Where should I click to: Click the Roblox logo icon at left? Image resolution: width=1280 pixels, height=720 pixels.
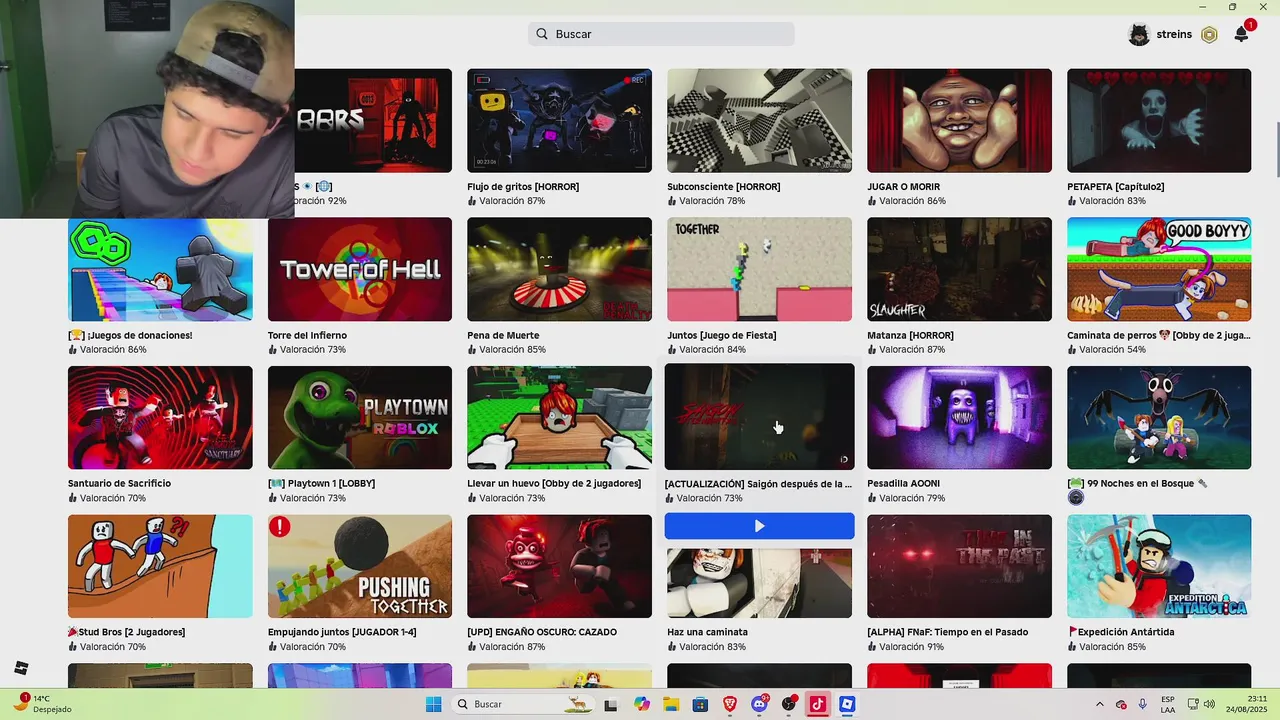[21, 668]
